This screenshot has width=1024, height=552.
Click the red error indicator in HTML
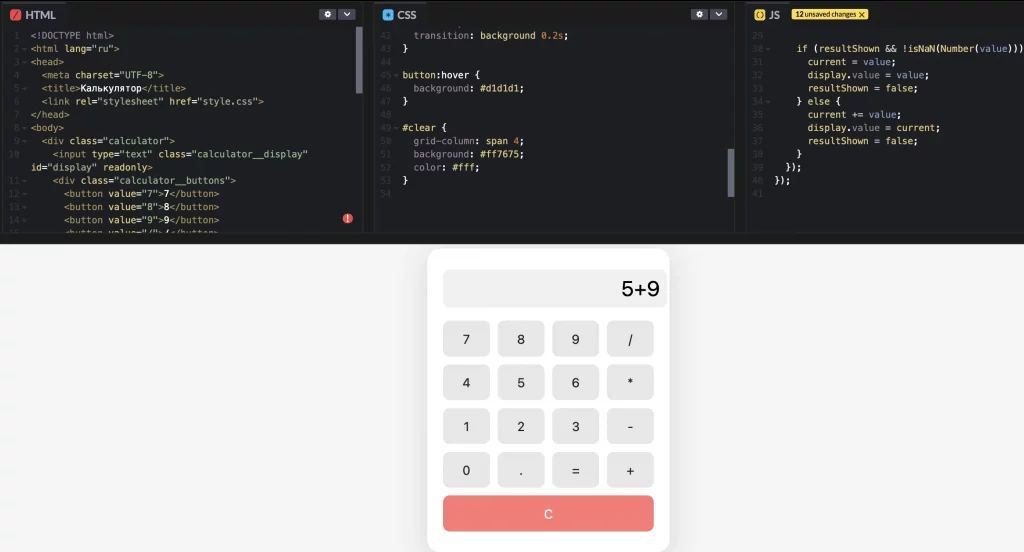tap(347, 219)
